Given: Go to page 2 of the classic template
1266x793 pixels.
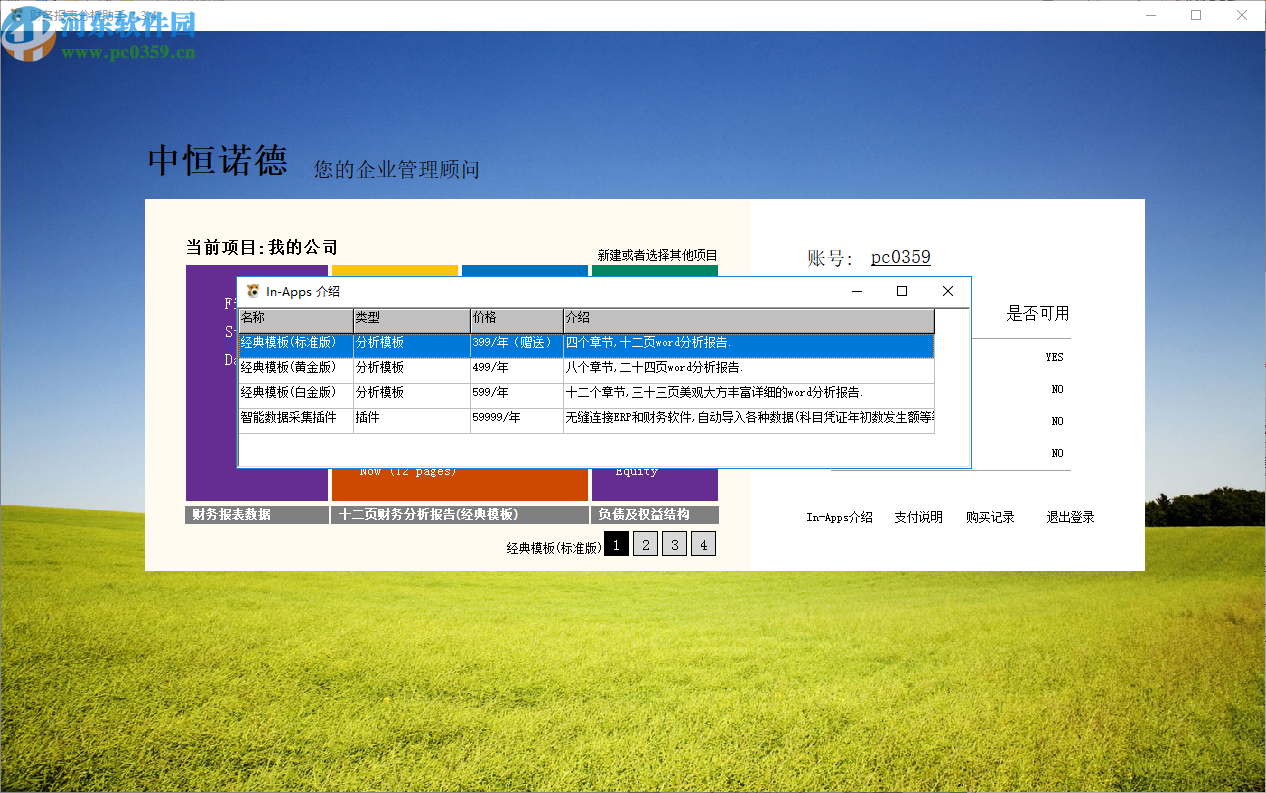Looking at the screenshot, I should coord(645,543).
